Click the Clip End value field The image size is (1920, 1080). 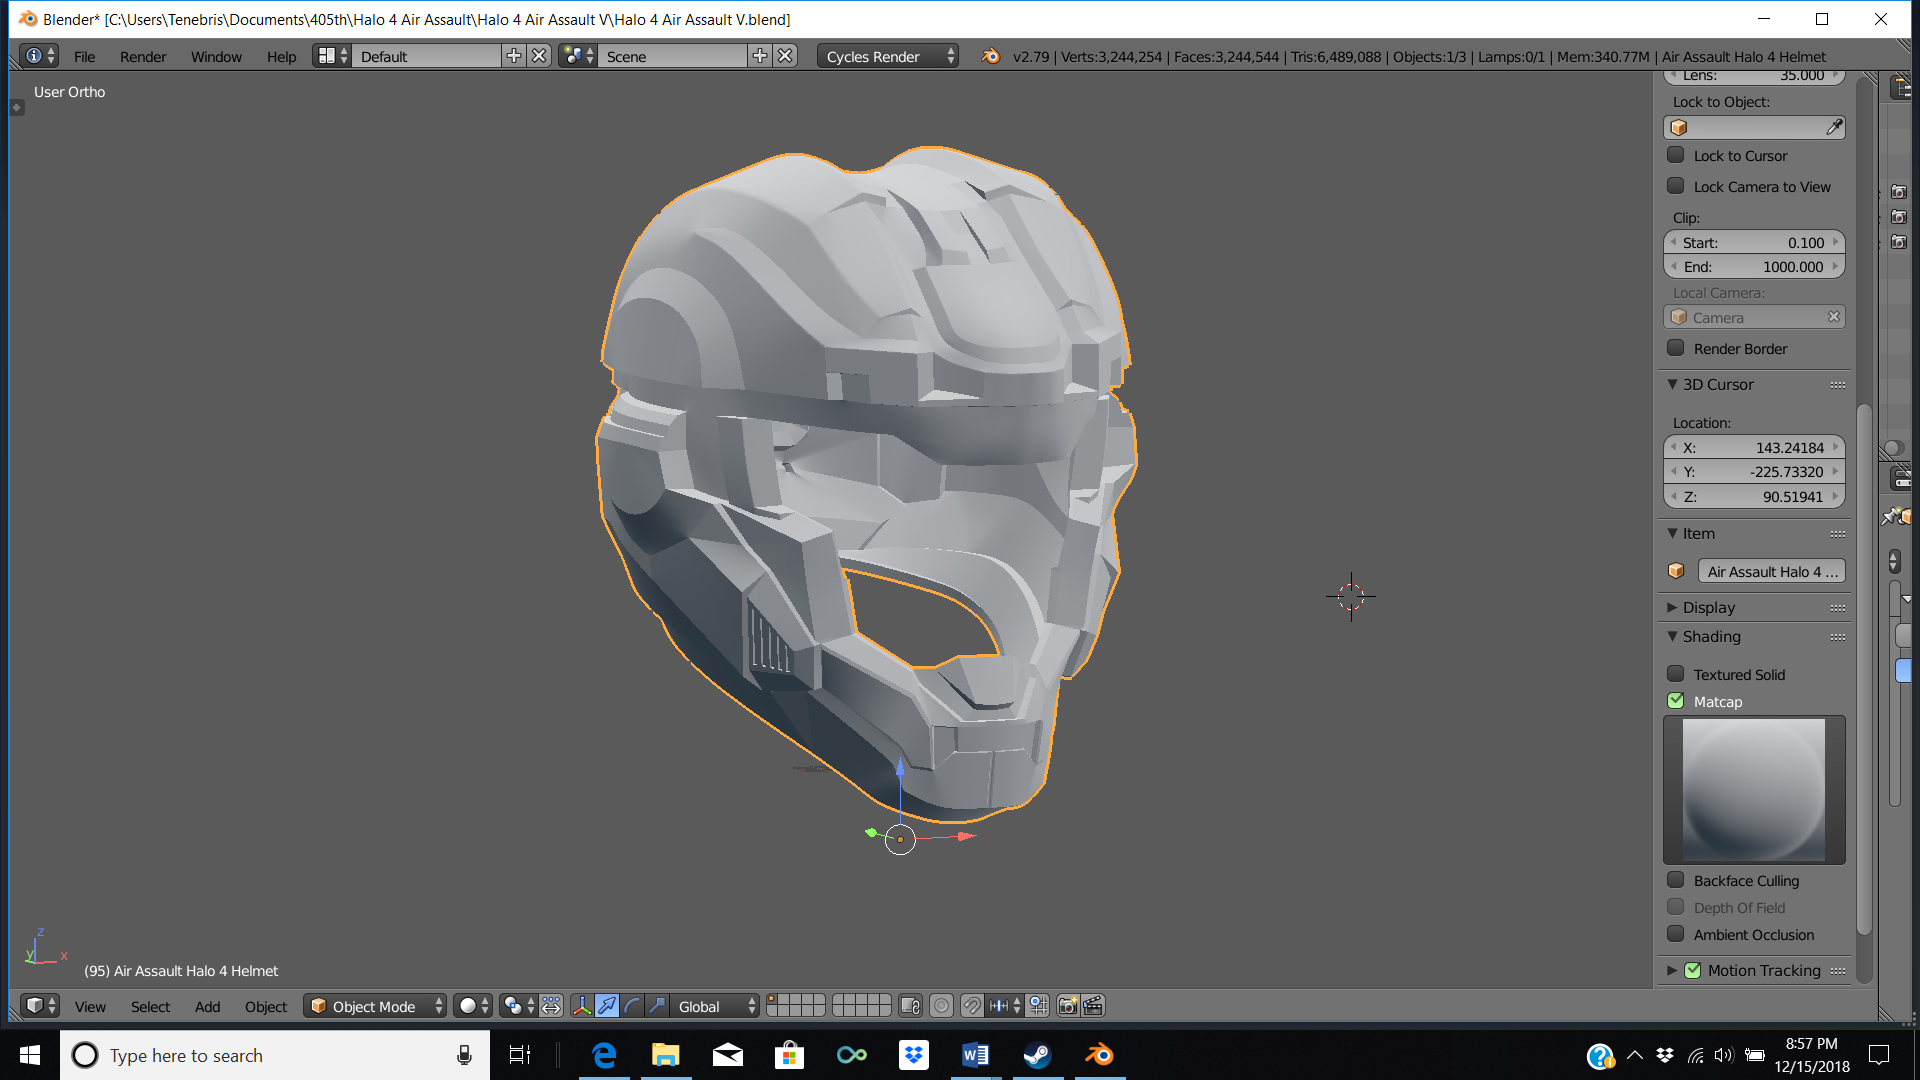pos(1754,267)
